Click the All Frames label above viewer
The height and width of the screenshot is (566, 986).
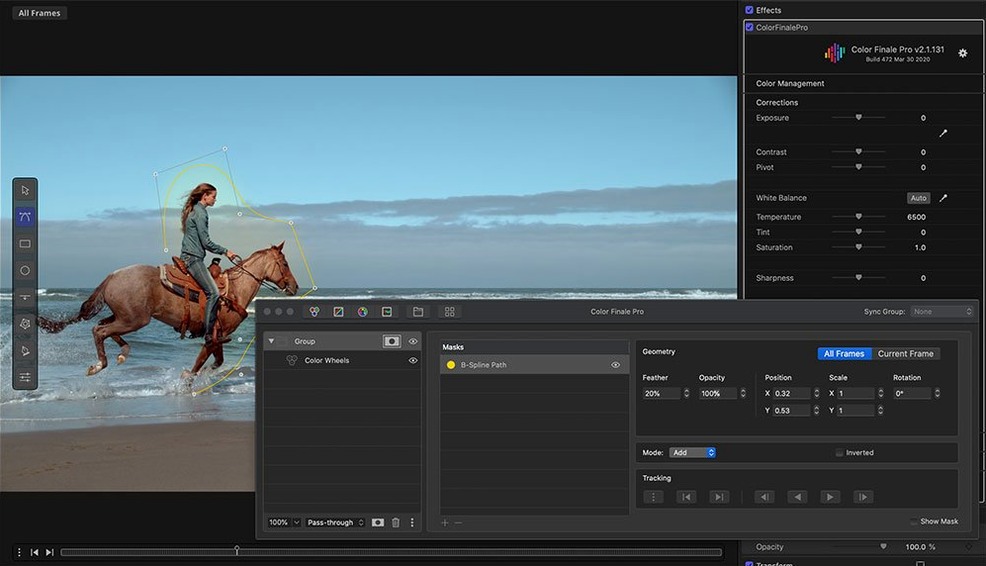pyautogui.click(x=39, y=13)
